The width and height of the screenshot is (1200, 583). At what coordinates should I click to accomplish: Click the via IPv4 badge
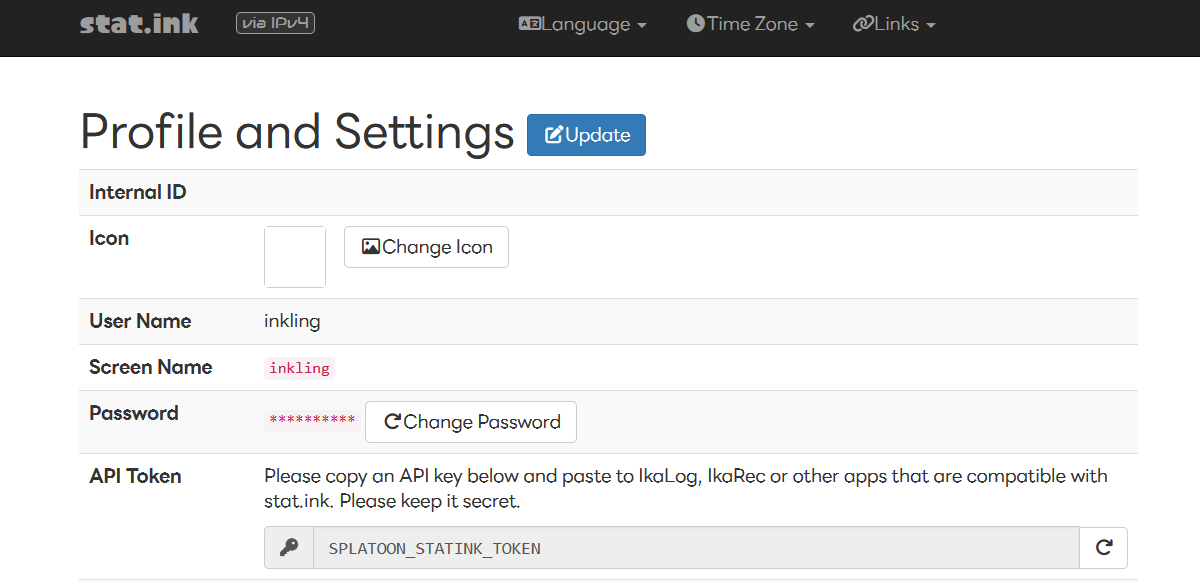275,23
